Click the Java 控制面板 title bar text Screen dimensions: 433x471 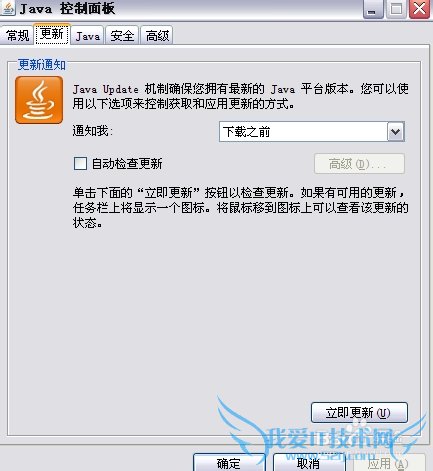(67, 8)
